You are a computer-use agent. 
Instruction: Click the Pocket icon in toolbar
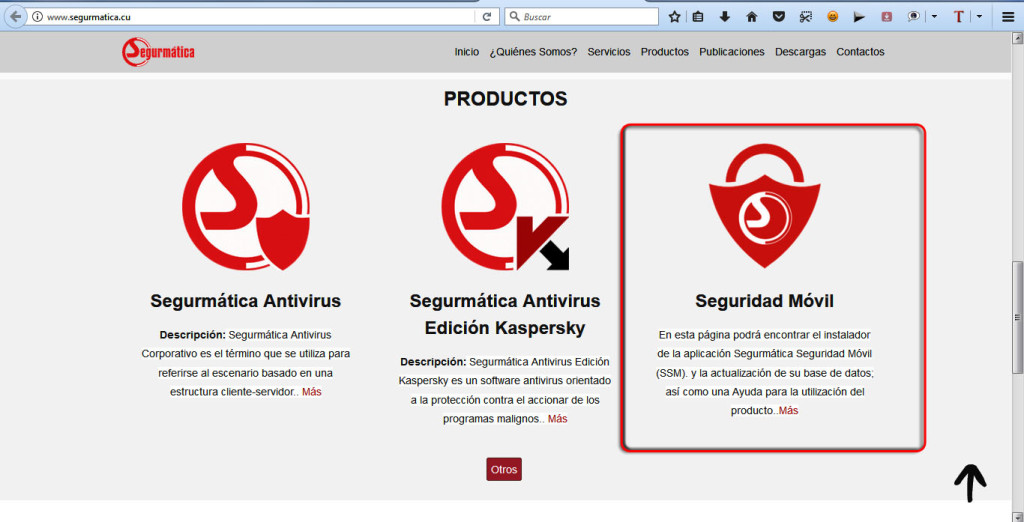[779, 17]
